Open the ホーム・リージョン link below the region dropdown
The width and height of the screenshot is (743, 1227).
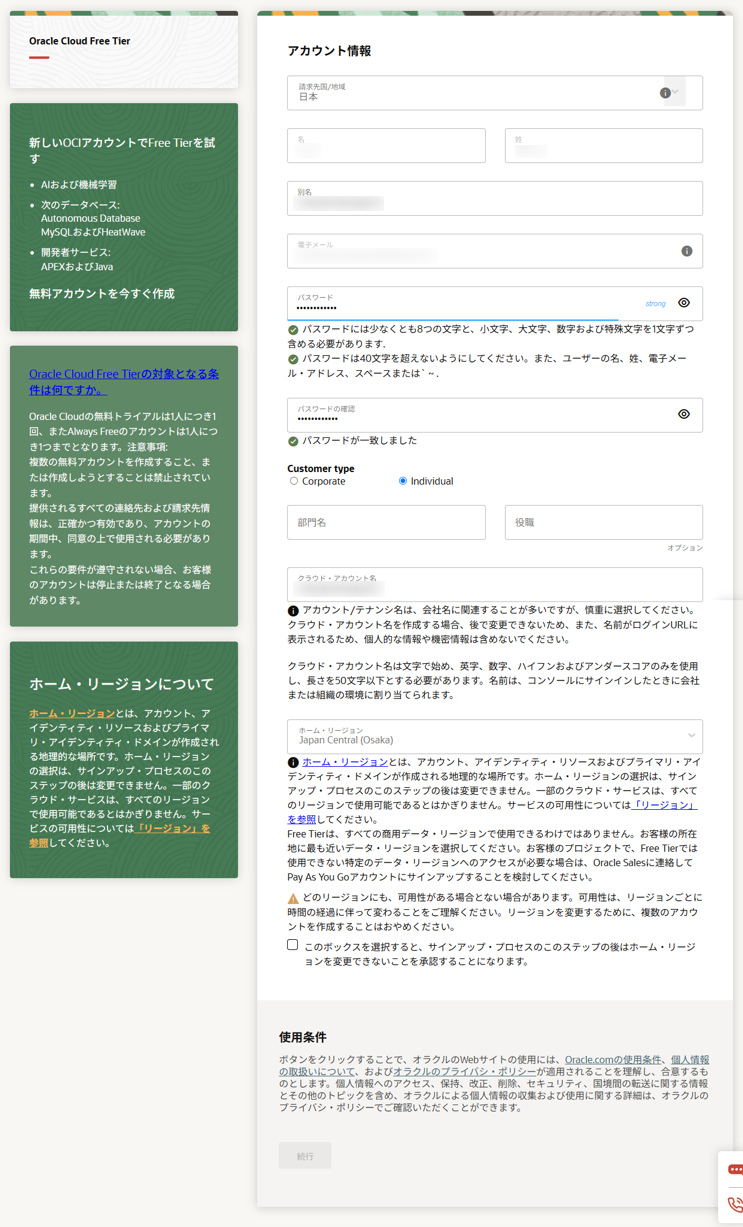pos(345,762)
